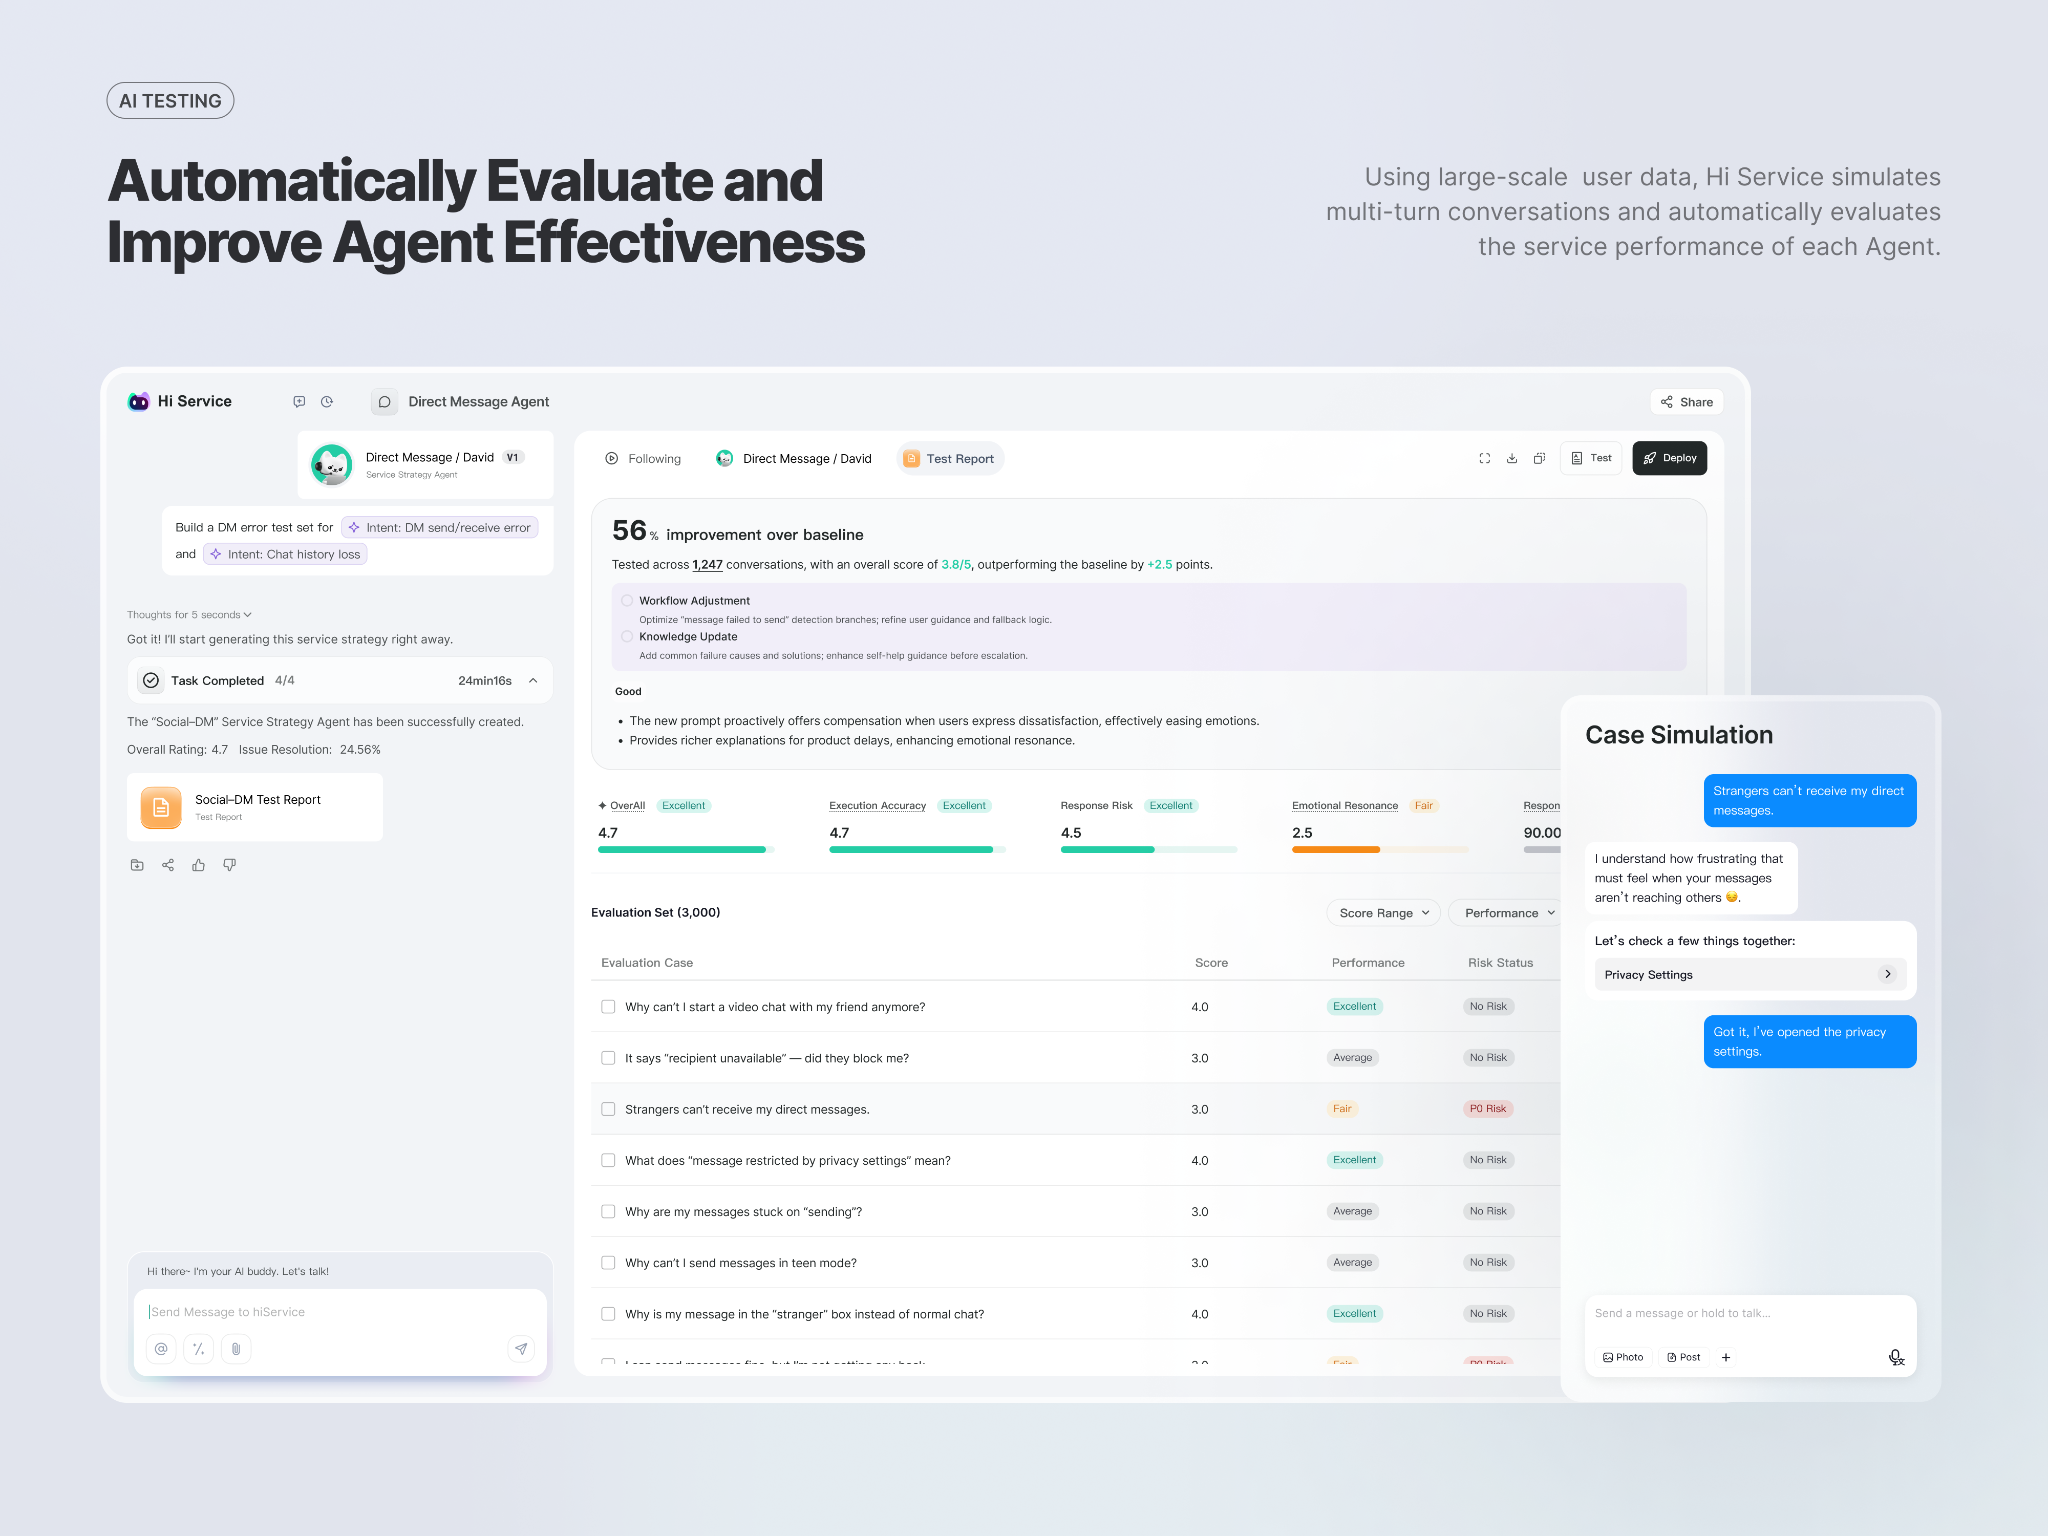Open the Score Range dropdown
Screen dimensions: 2048x1536
point(1383,912)
